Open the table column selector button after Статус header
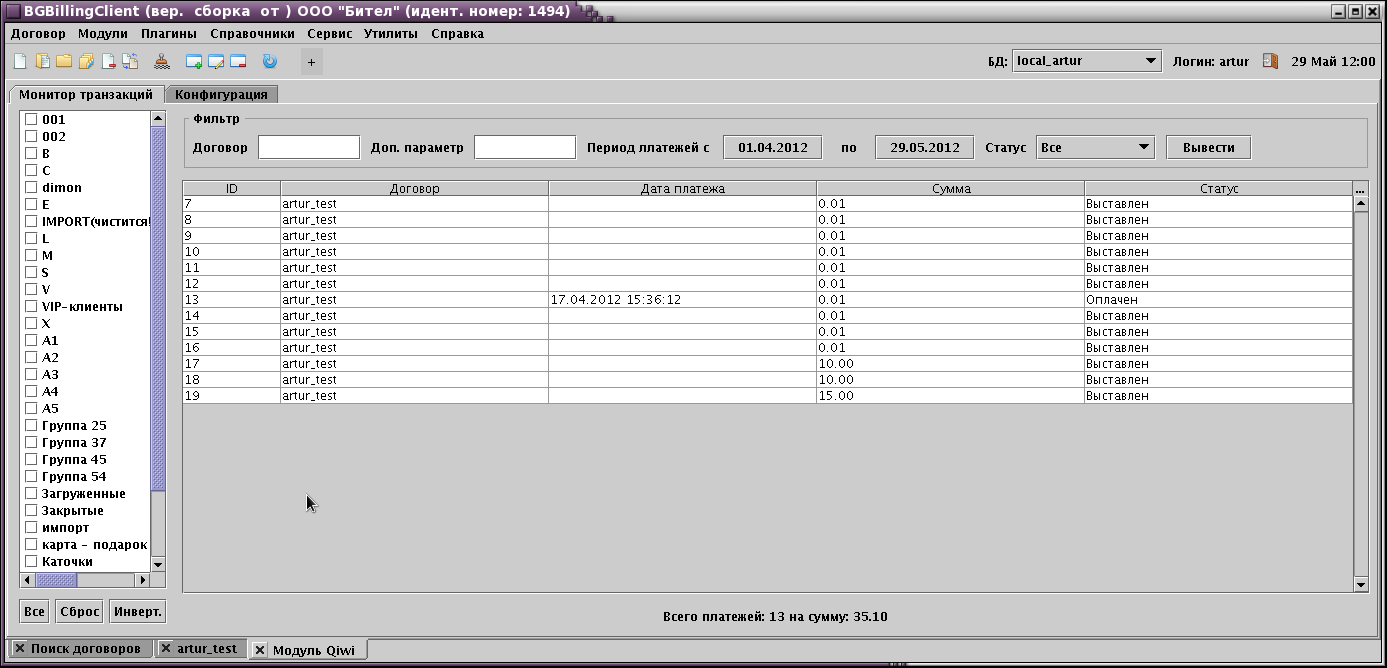This screenshot has height=668, width=1387. 1360,189
